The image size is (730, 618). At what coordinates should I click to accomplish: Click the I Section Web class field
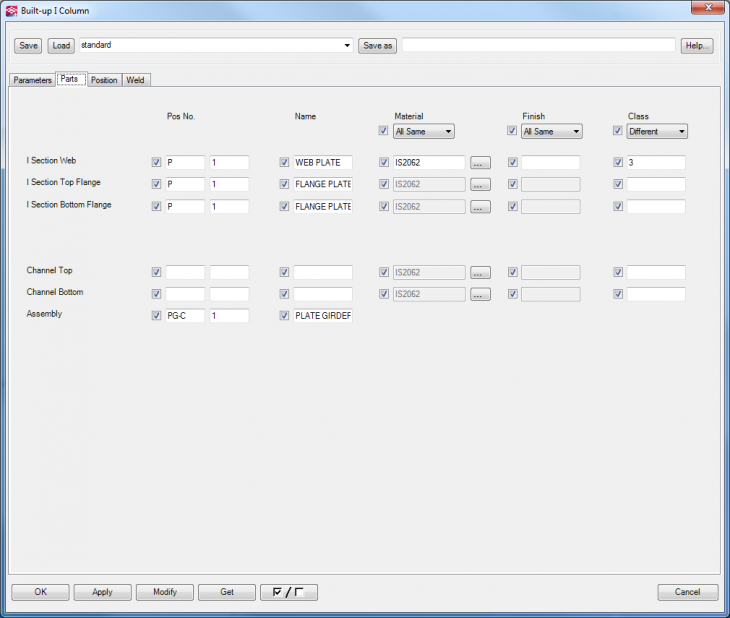(x=655, y=163)
